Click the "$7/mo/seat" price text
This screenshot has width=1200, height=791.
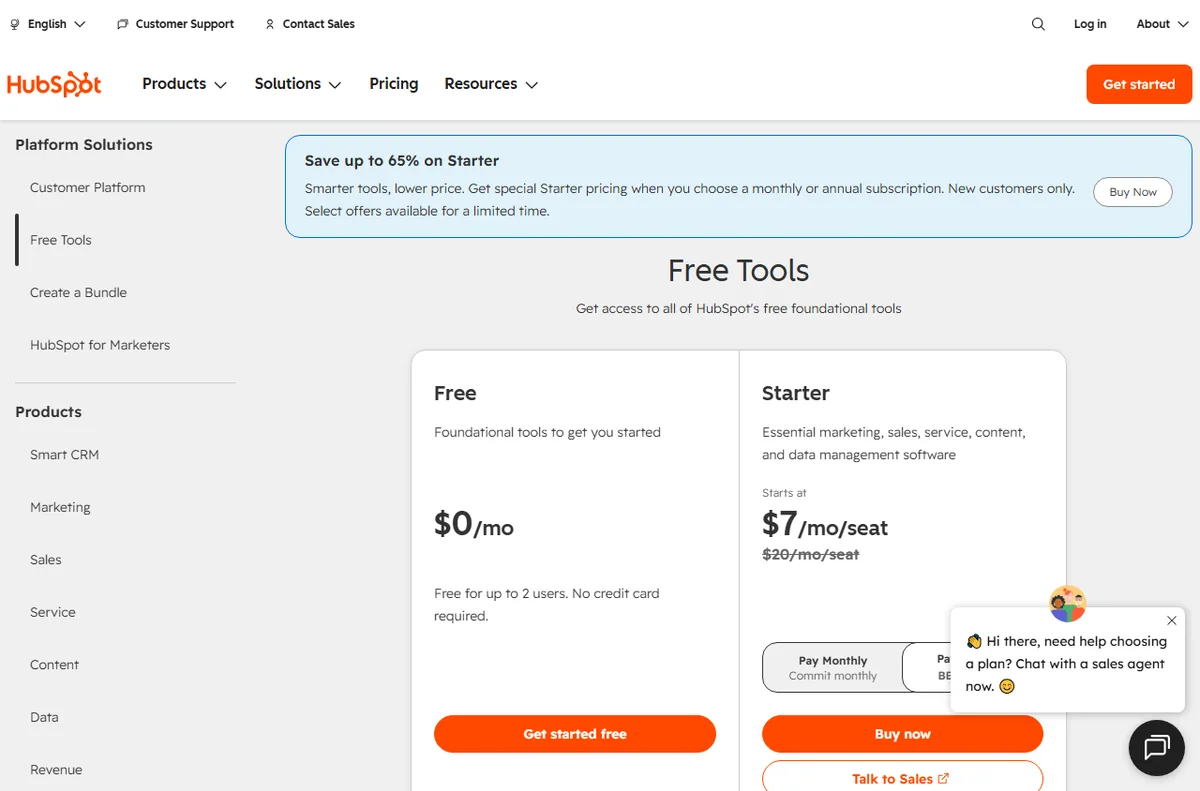tap(825, 524)
